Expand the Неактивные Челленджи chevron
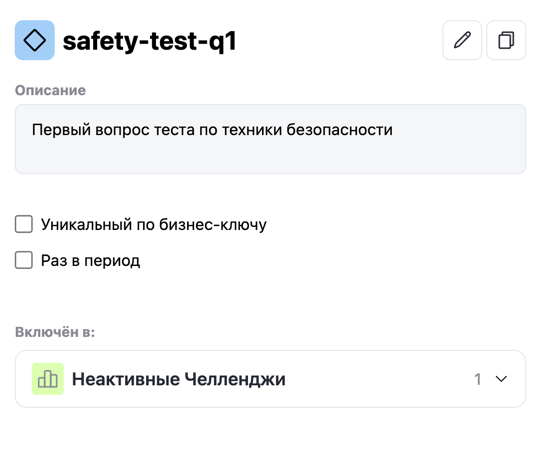Image resolution: width=550 pixels, height=453 pixels. [x=501, y=379]
